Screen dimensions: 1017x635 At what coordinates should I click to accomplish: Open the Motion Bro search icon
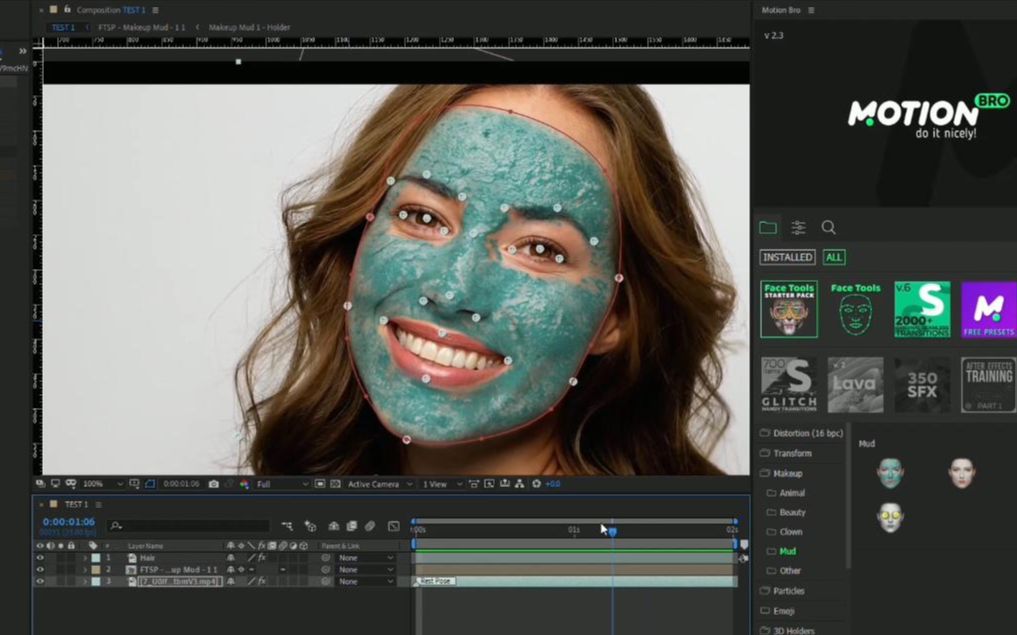point(828,228)
